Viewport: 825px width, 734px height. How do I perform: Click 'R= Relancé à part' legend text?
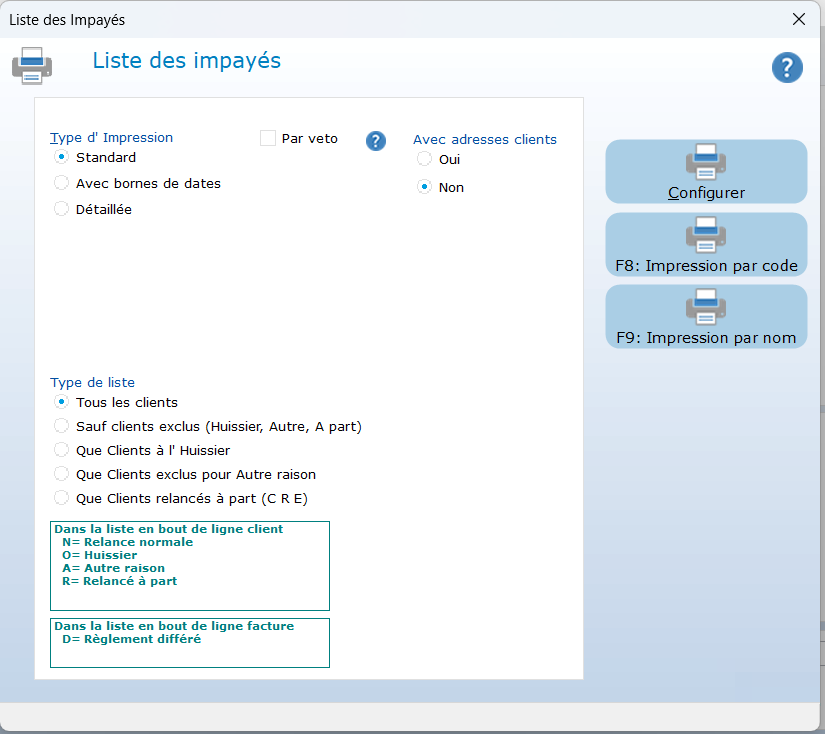119,581
